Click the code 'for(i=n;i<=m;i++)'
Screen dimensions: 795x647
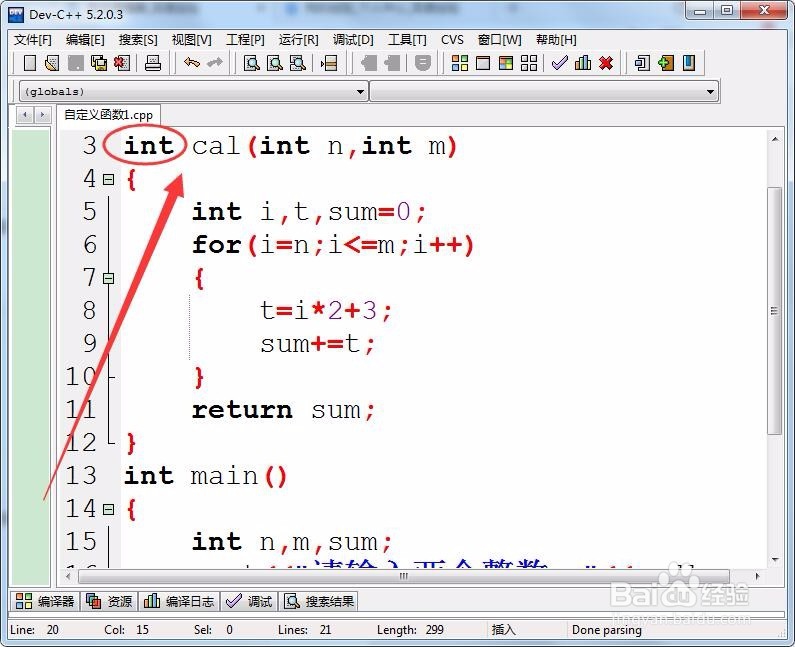click(333, 245)
